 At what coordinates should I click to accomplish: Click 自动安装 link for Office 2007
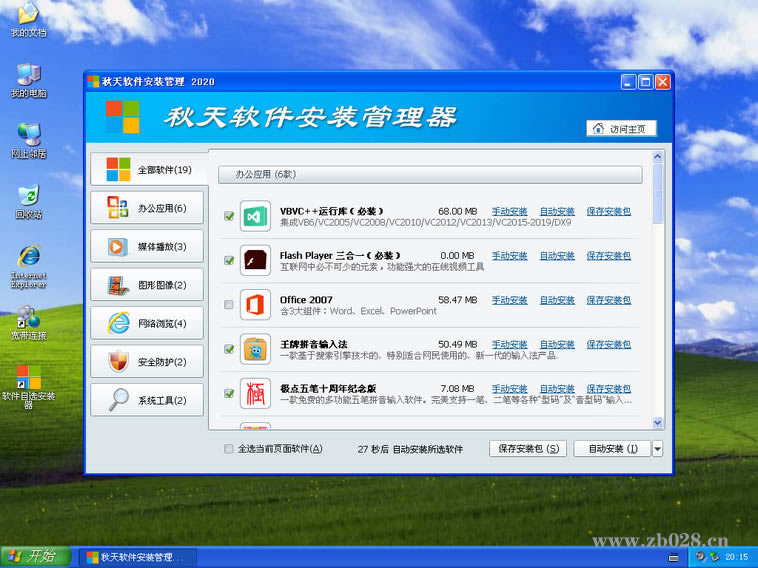pos(557,300)
